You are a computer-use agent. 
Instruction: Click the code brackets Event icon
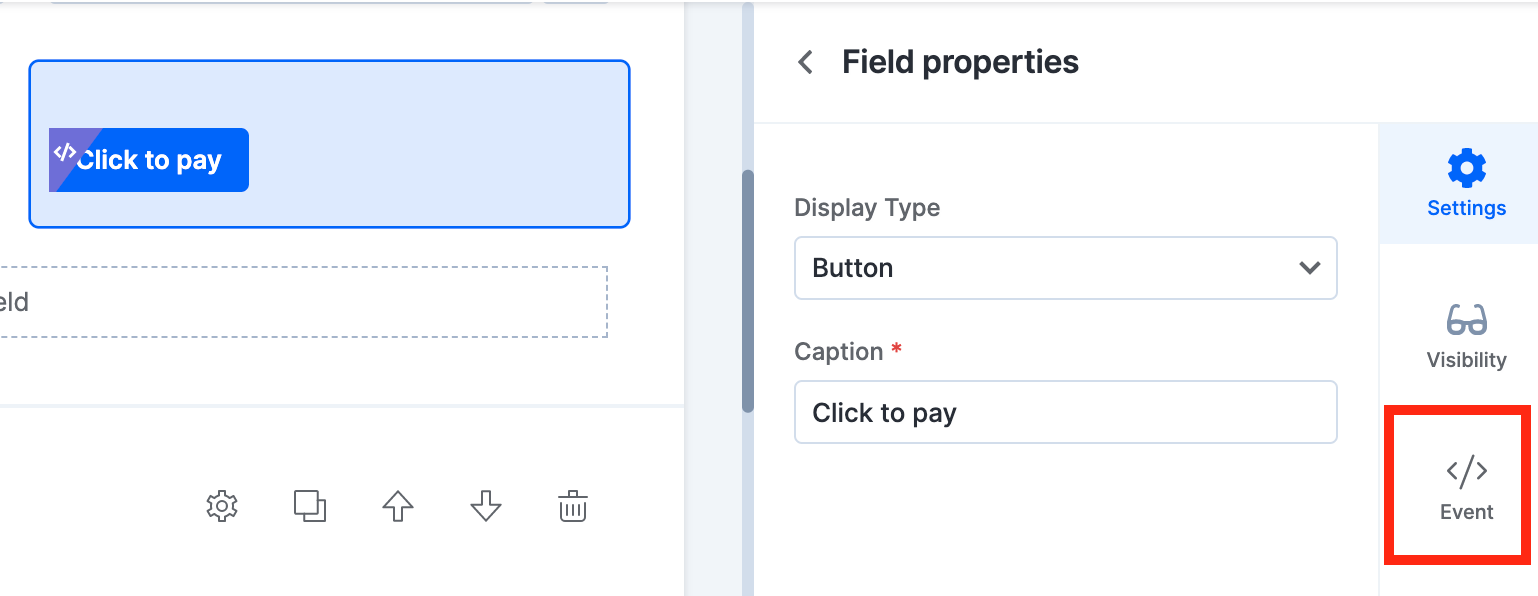(1467, 471)
